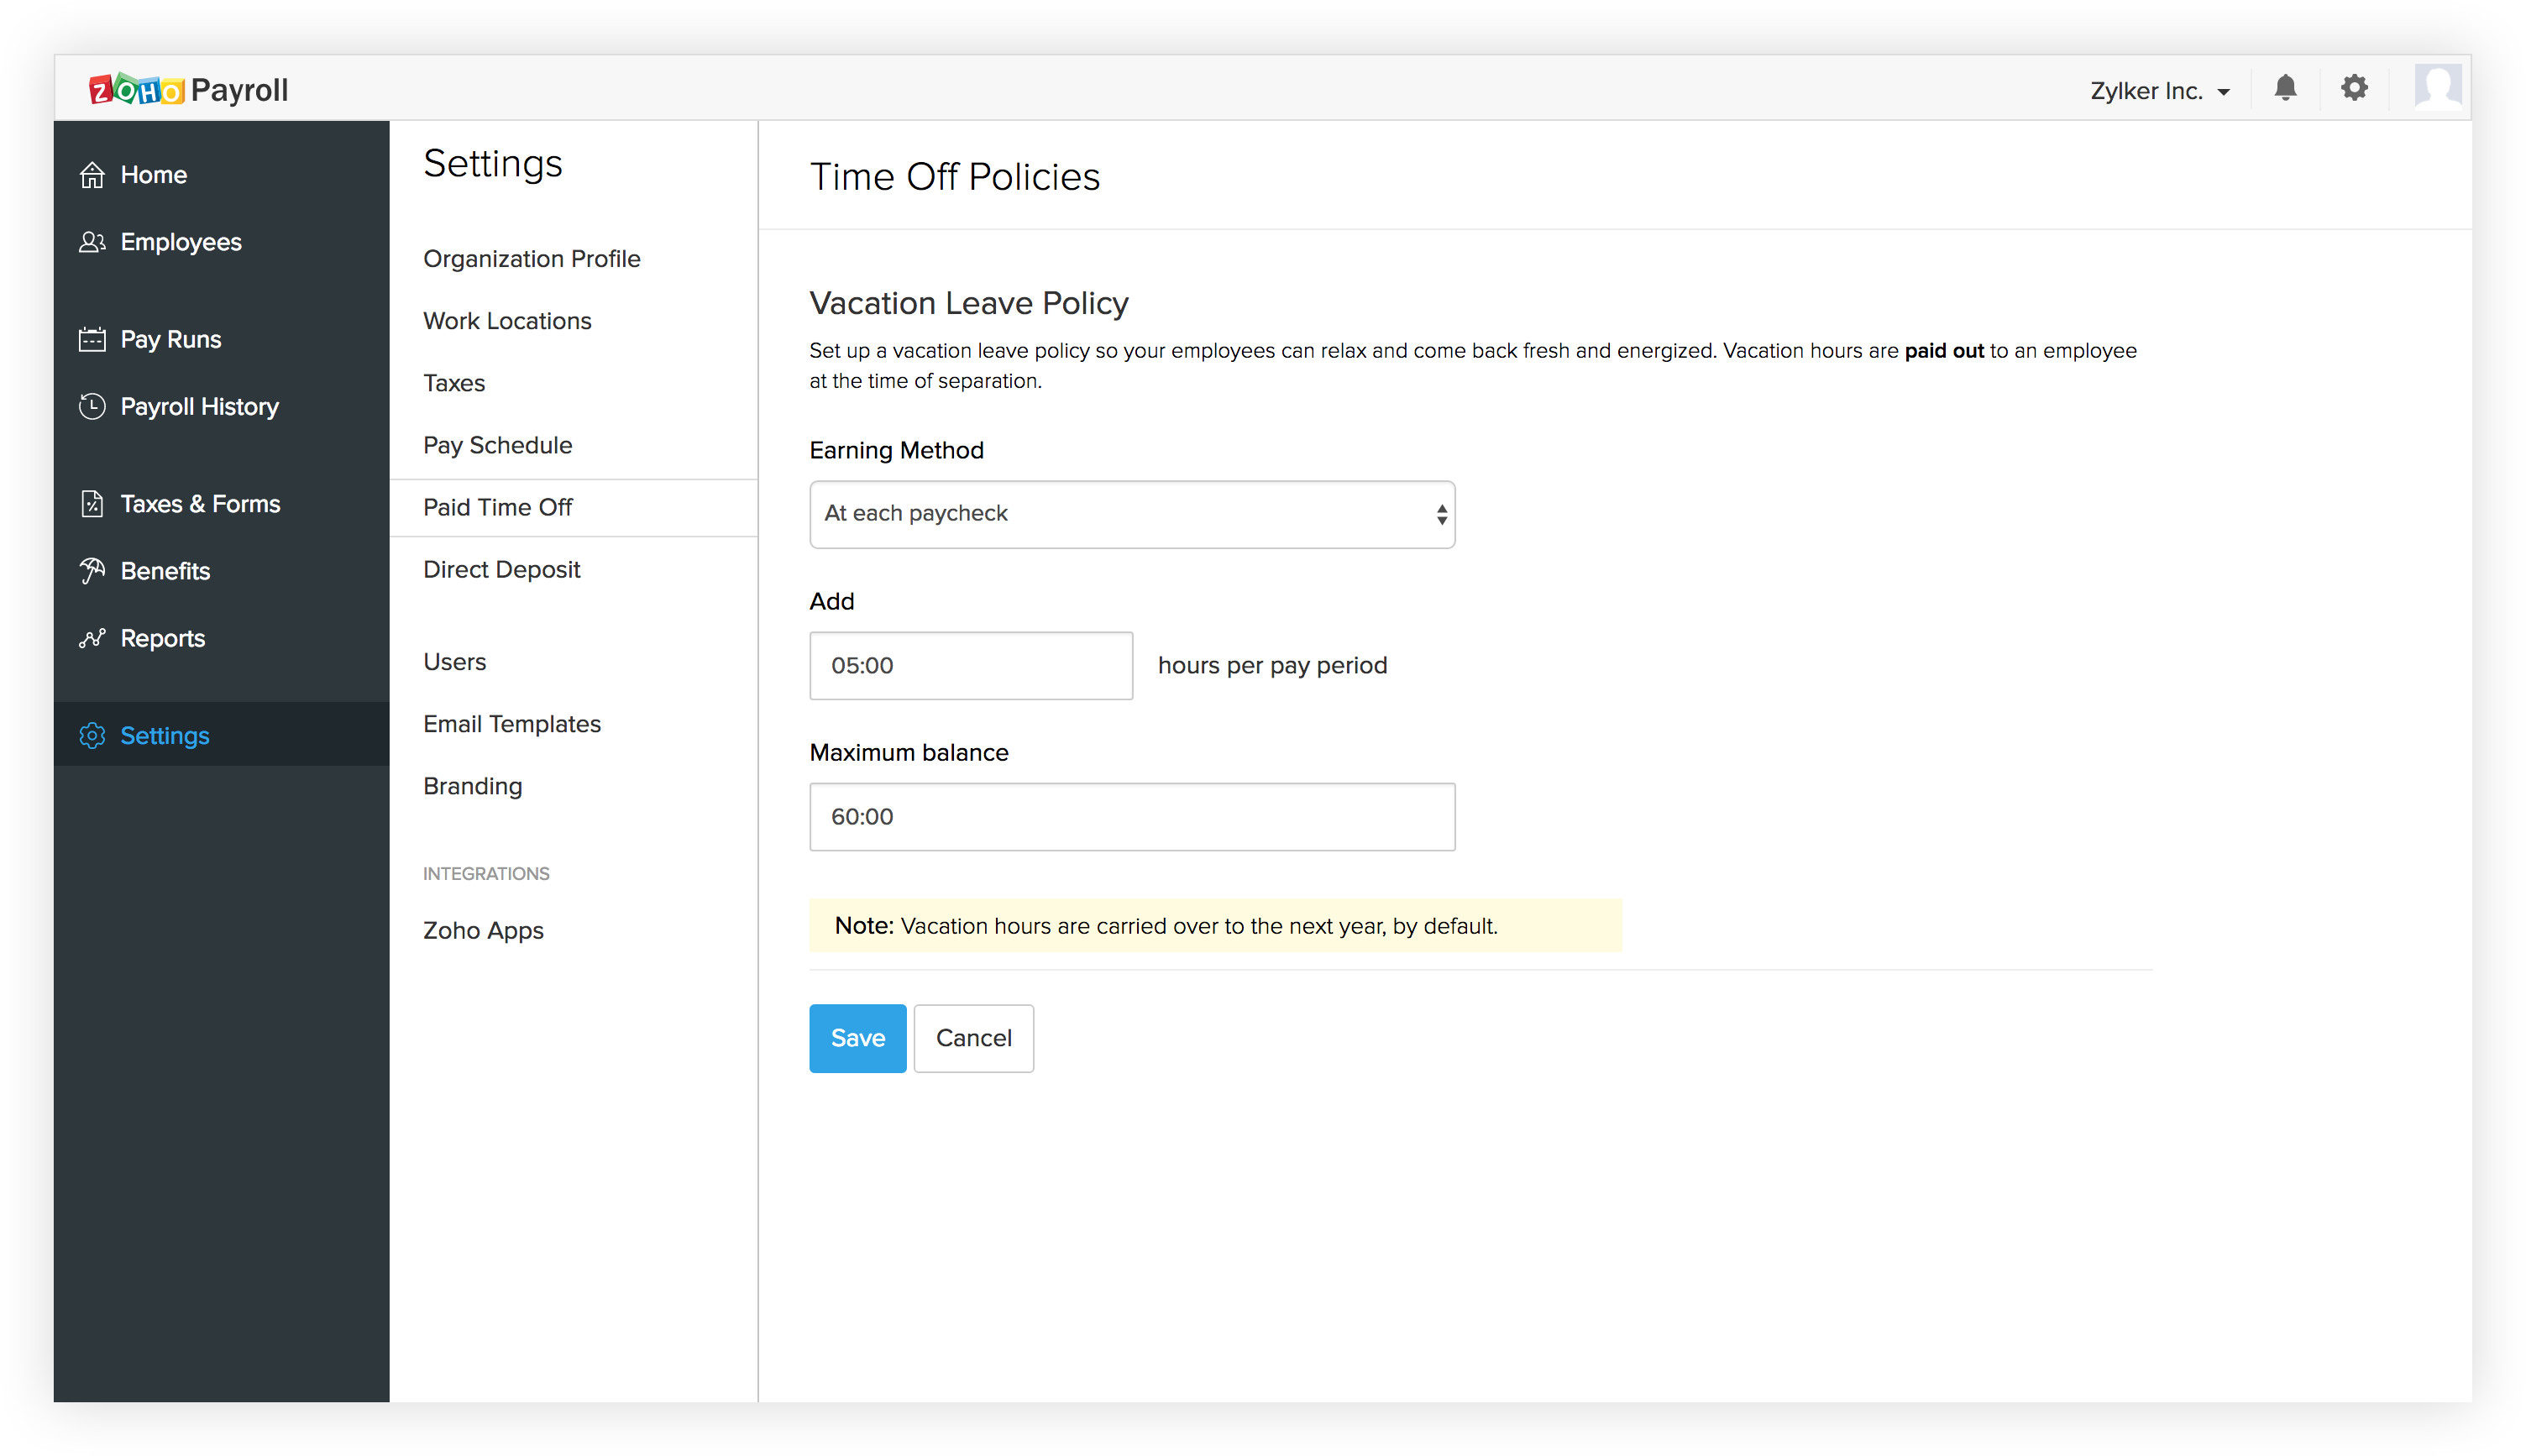The image size is (2526, 1456).
Task: Click the Home house icon
Action: tap(92, 175)
